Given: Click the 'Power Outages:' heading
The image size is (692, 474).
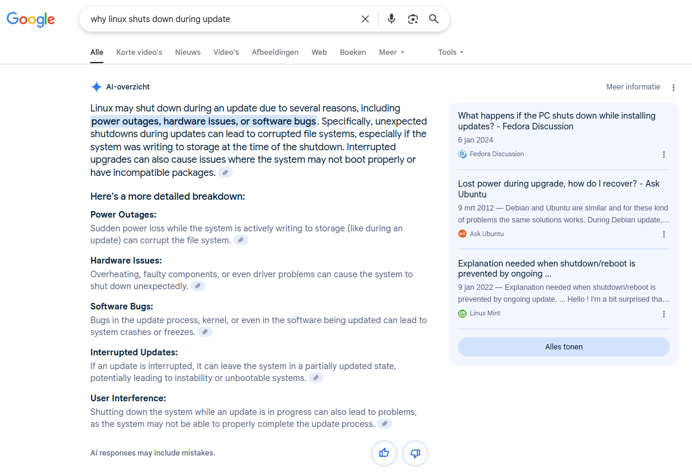Looking at the screenshot, I should 123,214.
